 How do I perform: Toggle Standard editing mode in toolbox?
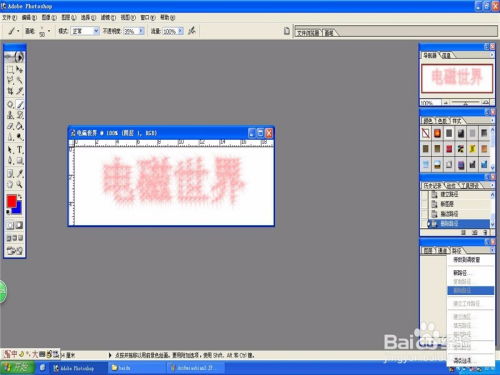[x=10, y=225]
